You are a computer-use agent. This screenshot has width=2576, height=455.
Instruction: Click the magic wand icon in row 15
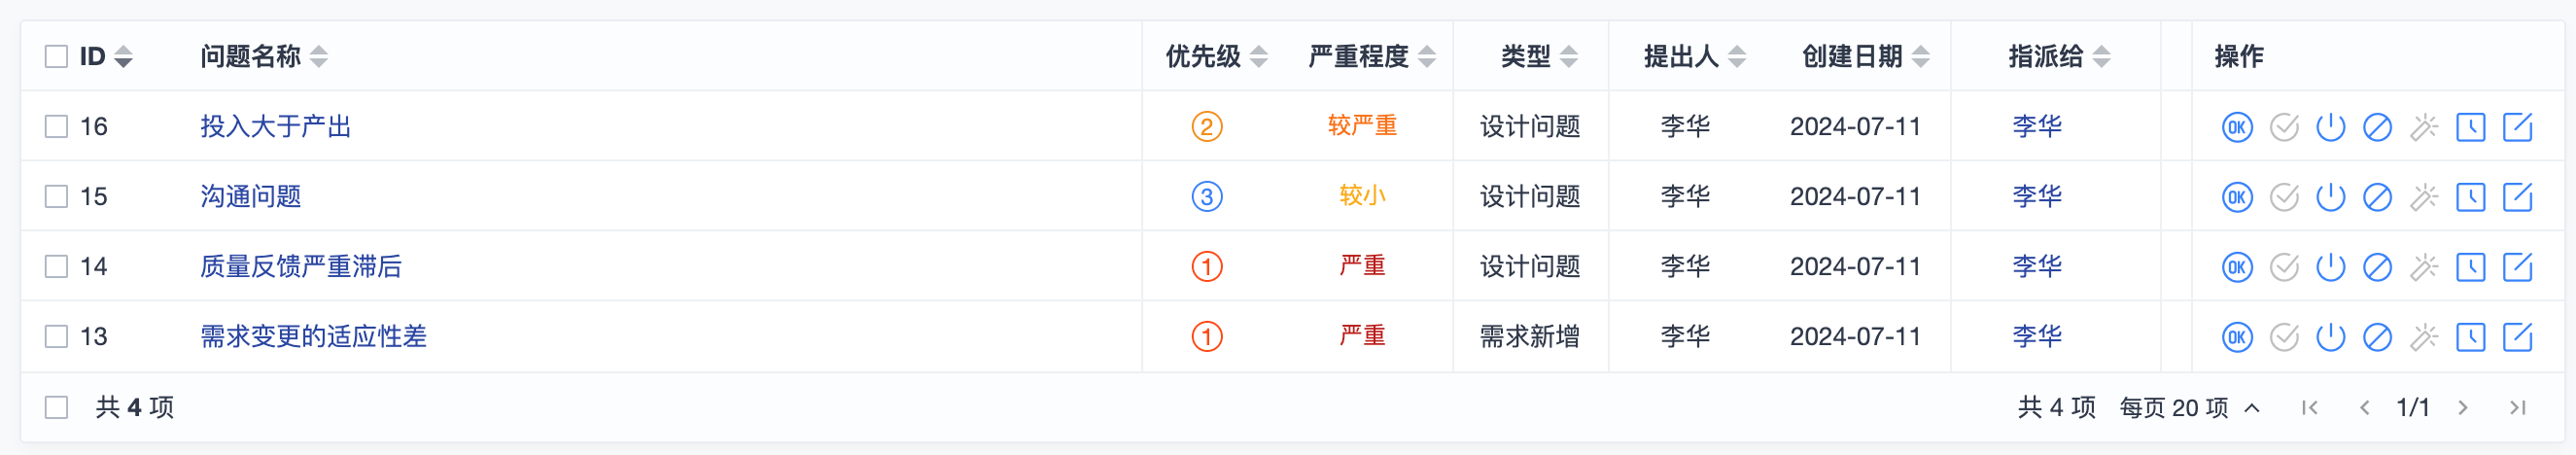pos(2424,197)
